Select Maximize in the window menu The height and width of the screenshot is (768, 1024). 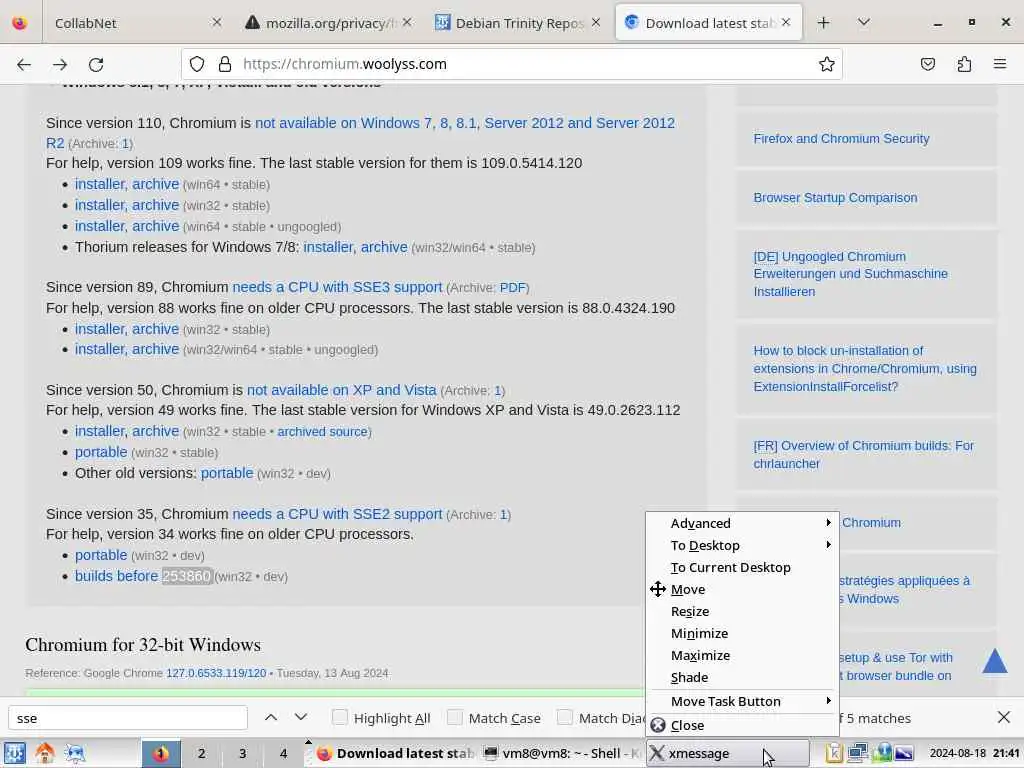click(x=742, y=655)
